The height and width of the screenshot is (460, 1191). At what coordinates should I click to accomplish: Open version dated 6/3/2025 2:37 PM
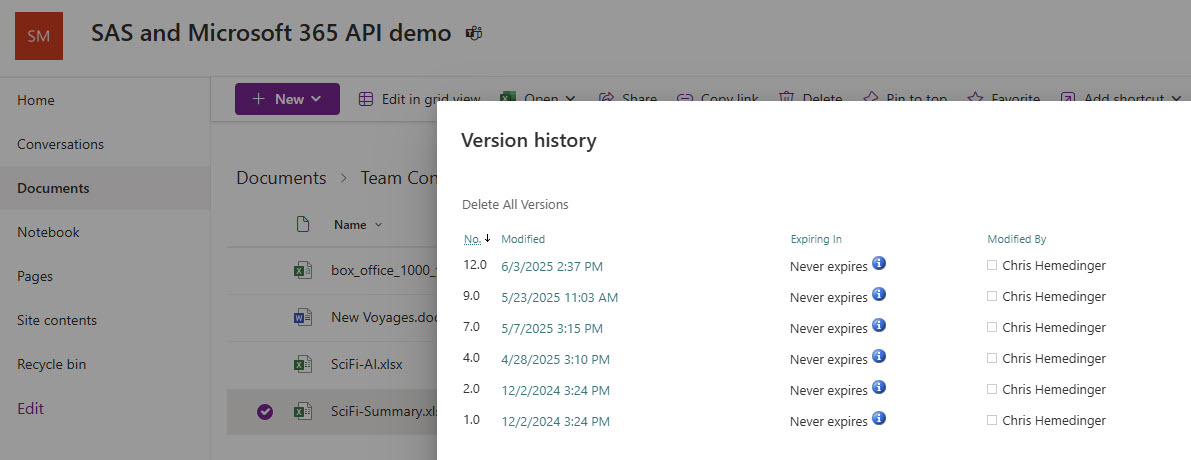point(552,266)
